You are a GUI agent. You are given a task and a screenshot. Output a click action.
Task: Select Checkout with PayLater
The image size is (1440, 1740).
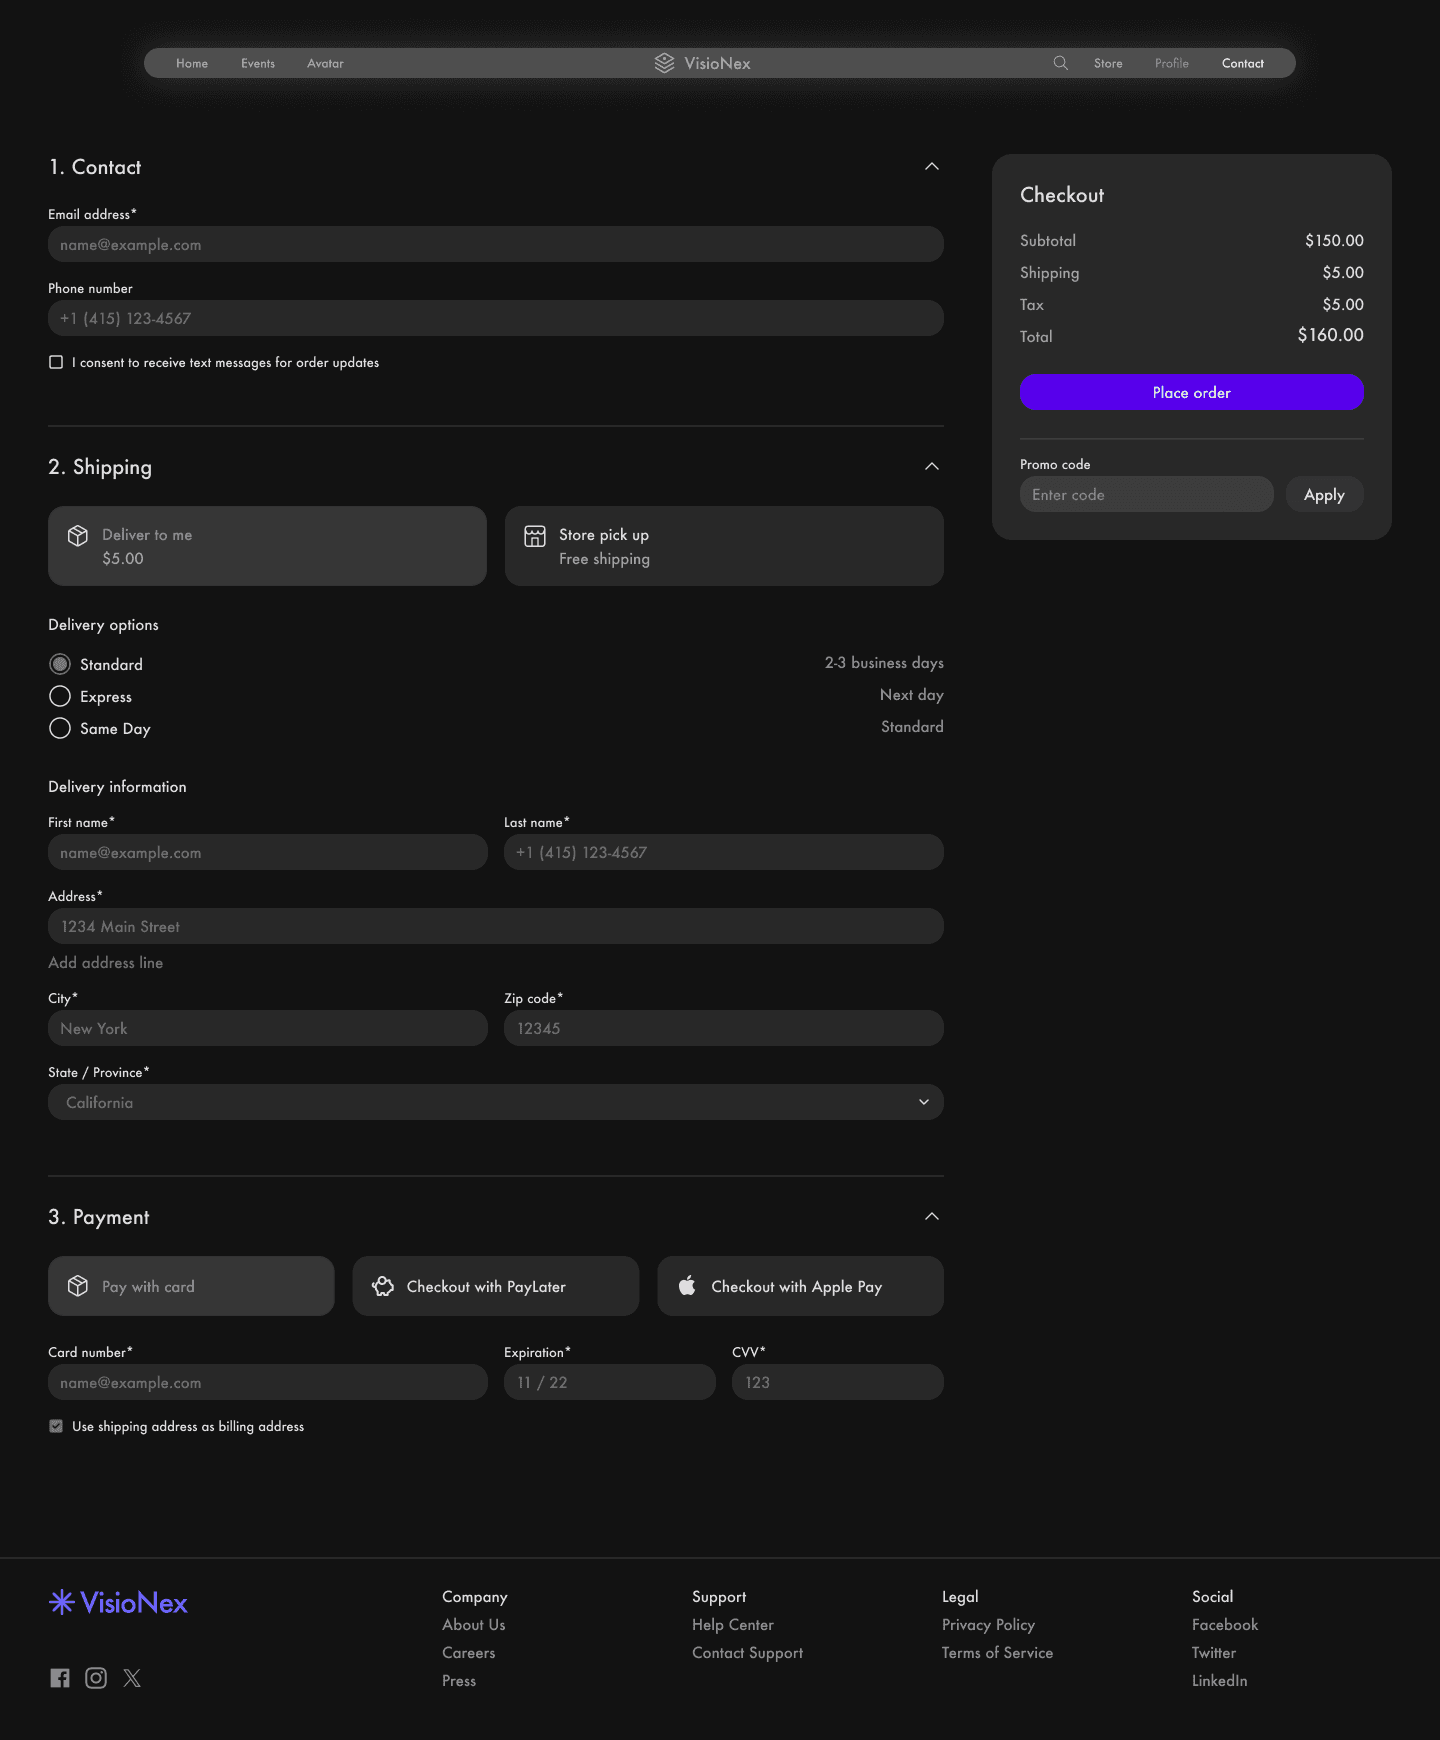(x=496, y=1286)
